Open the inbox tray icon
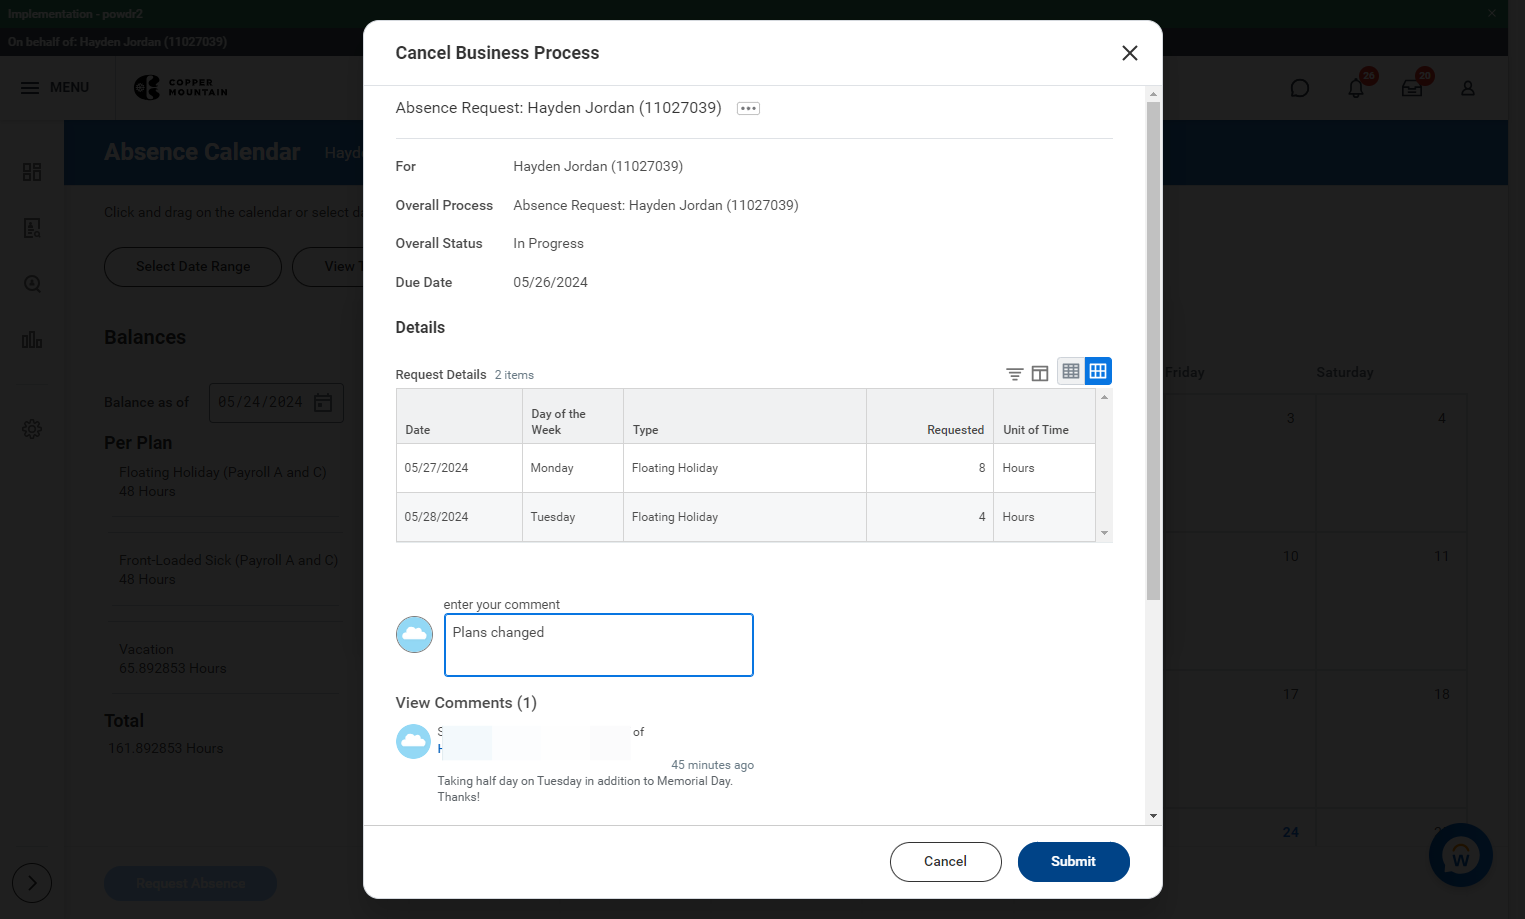The height and width of the screenshot is (919, 1525). click(1412, 88)
